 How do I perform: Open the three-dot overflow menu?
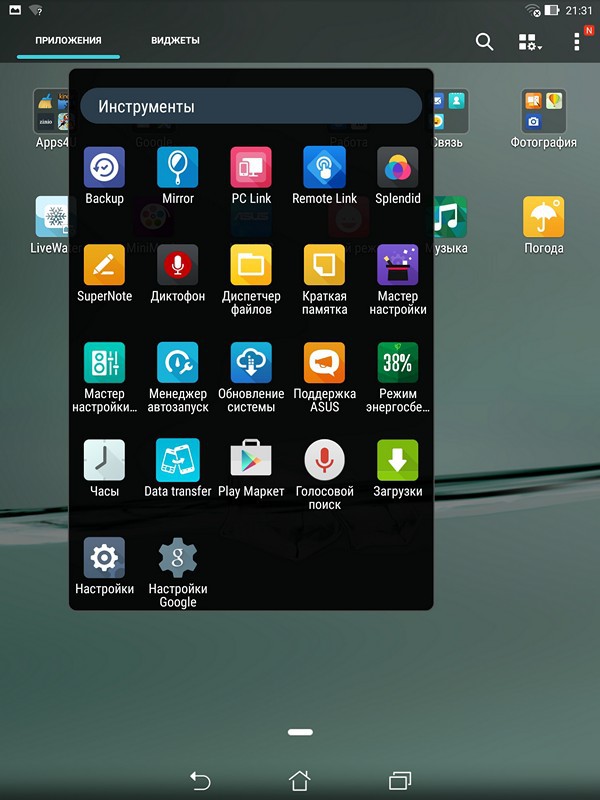point(577,42)
